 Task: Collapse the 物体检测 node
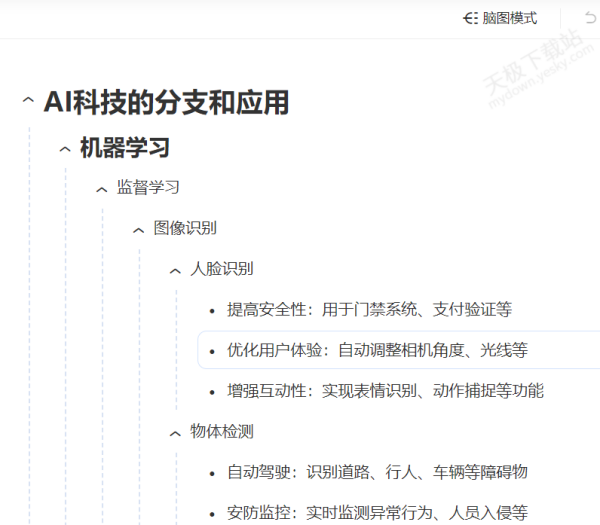click(x=175, y=434)
